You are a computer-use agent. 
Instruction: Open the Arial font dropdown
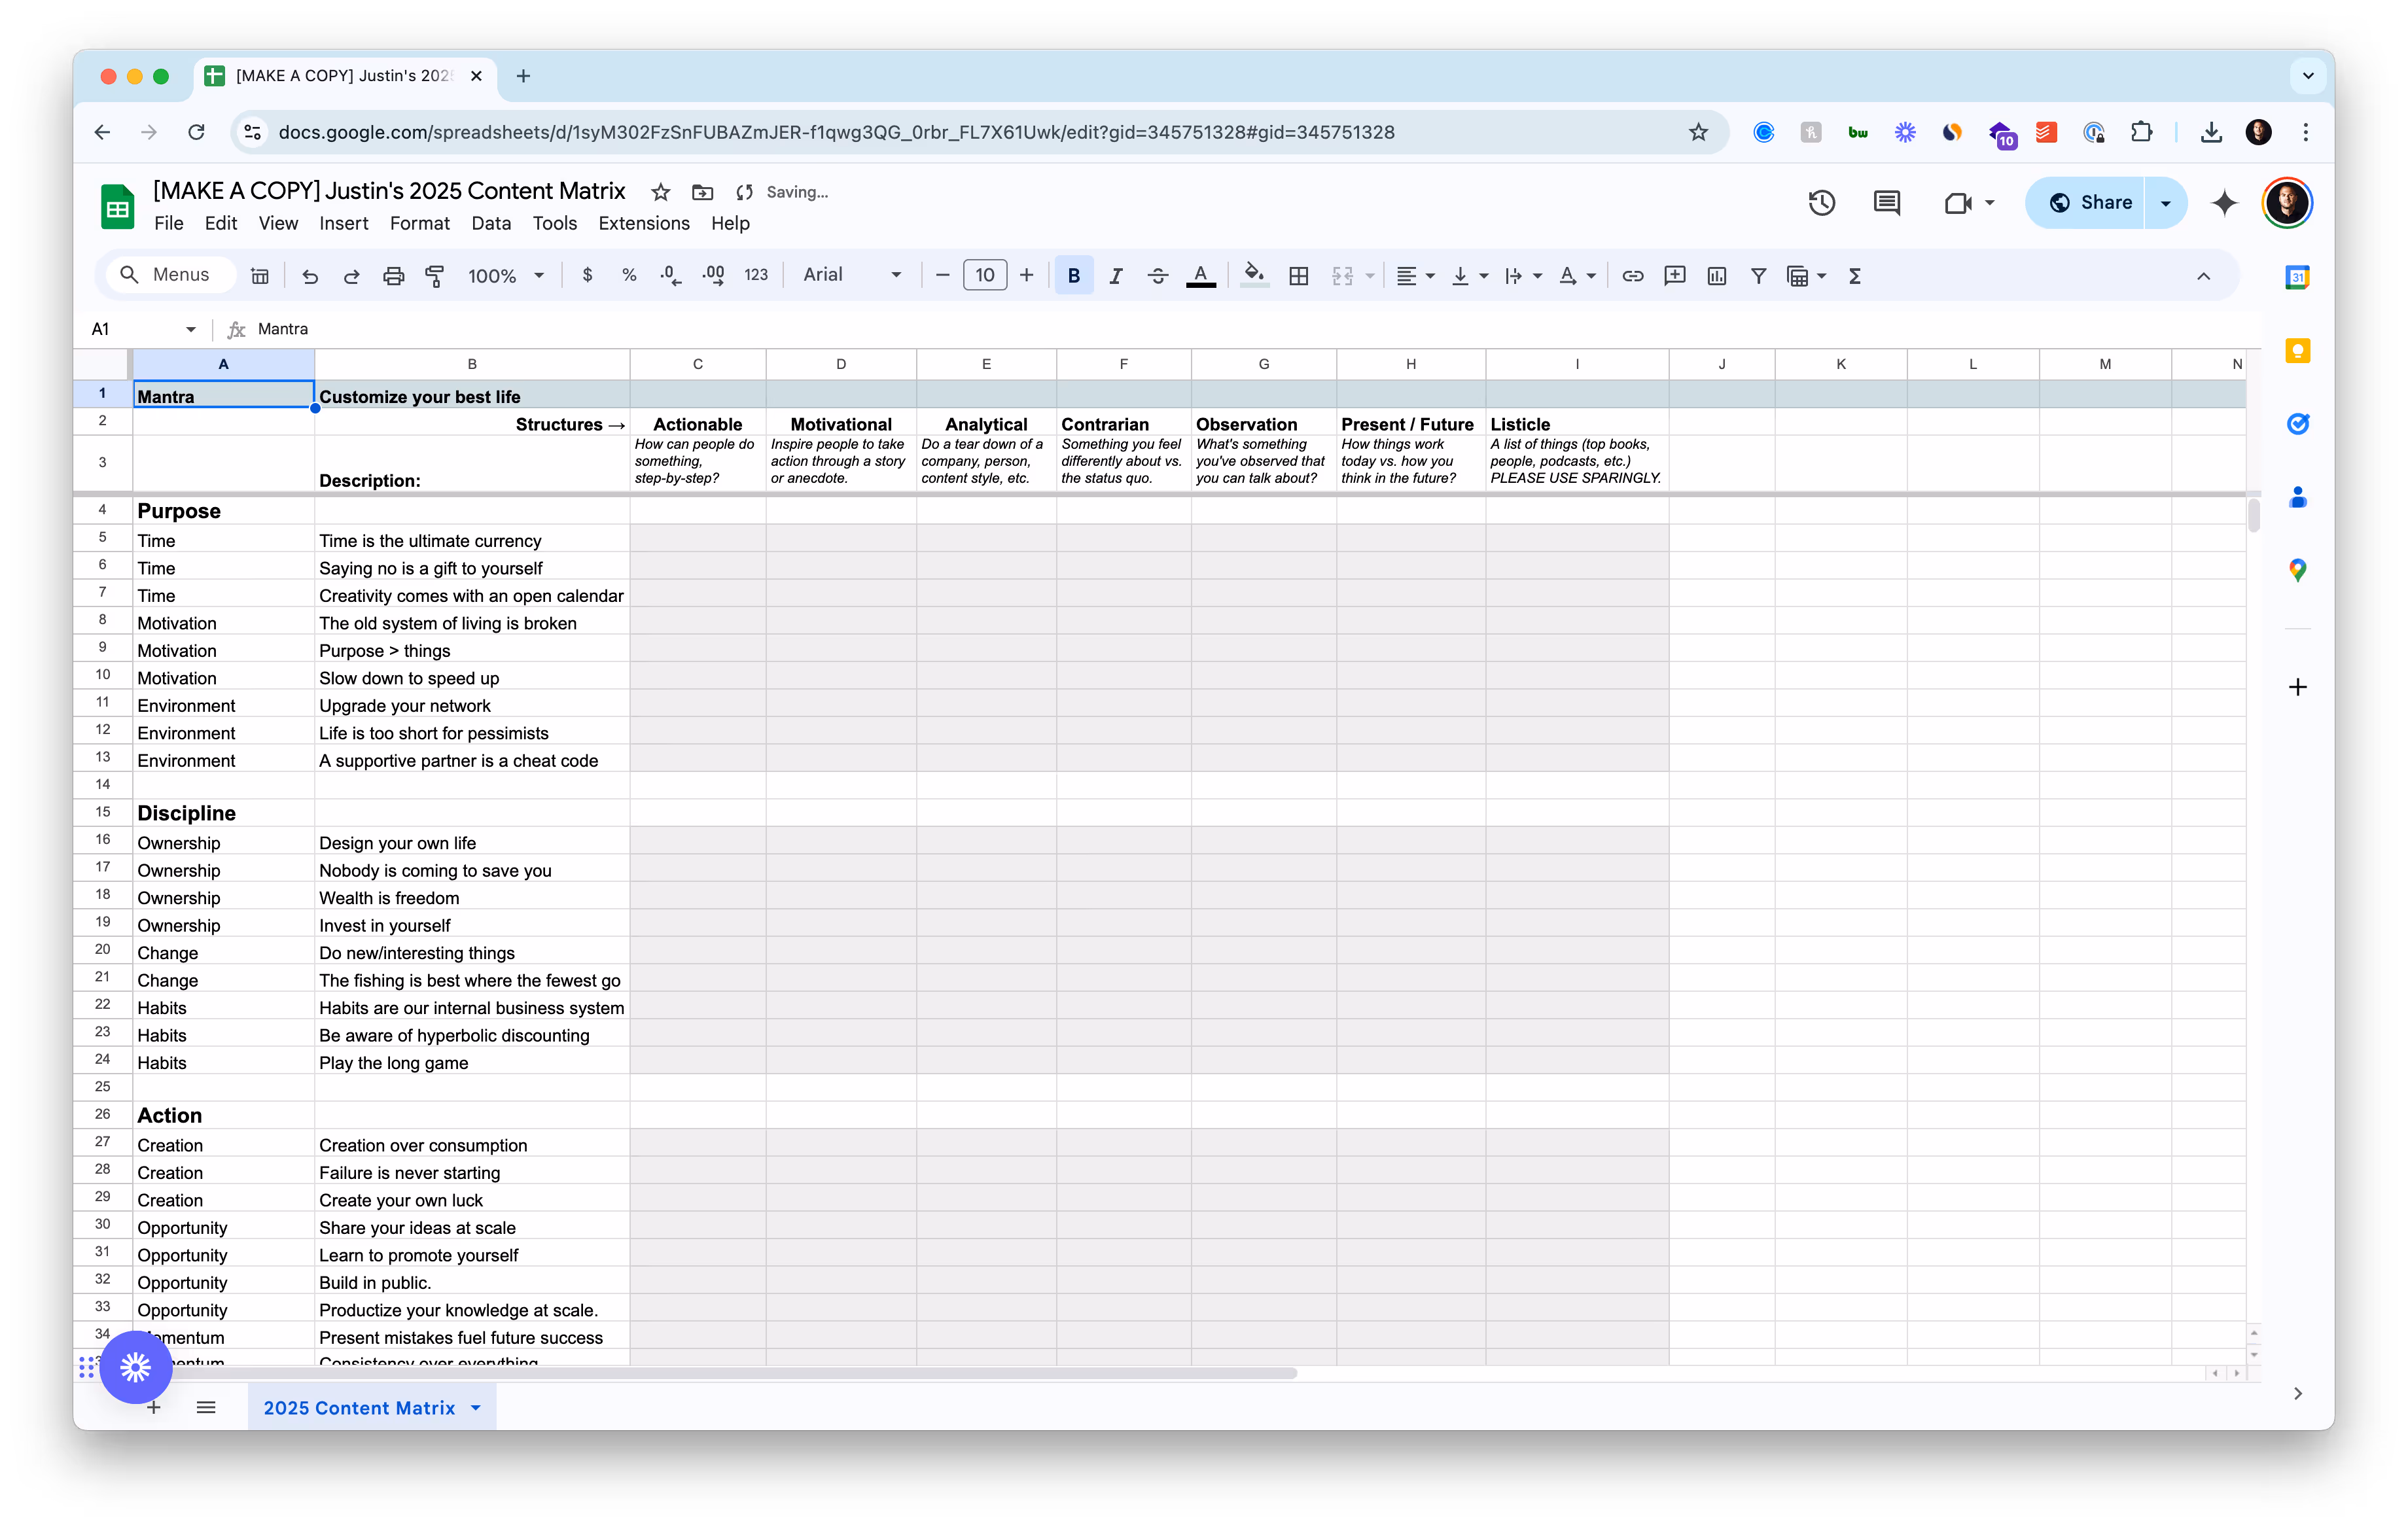click(851, 275)
